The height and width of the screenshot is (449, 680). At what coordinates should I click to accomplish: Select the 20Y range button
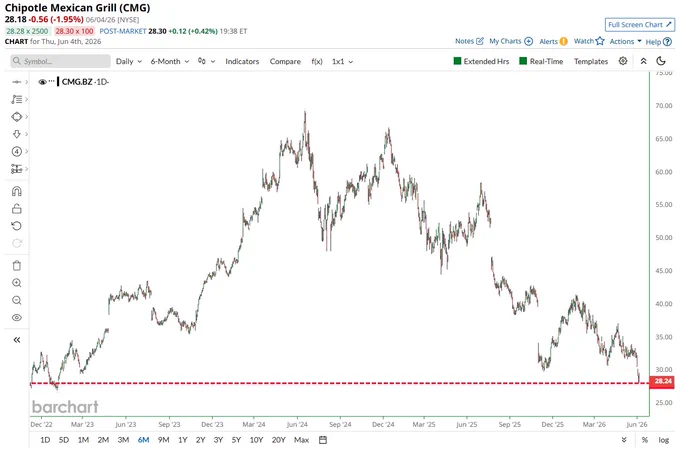[x=278, y=440]
